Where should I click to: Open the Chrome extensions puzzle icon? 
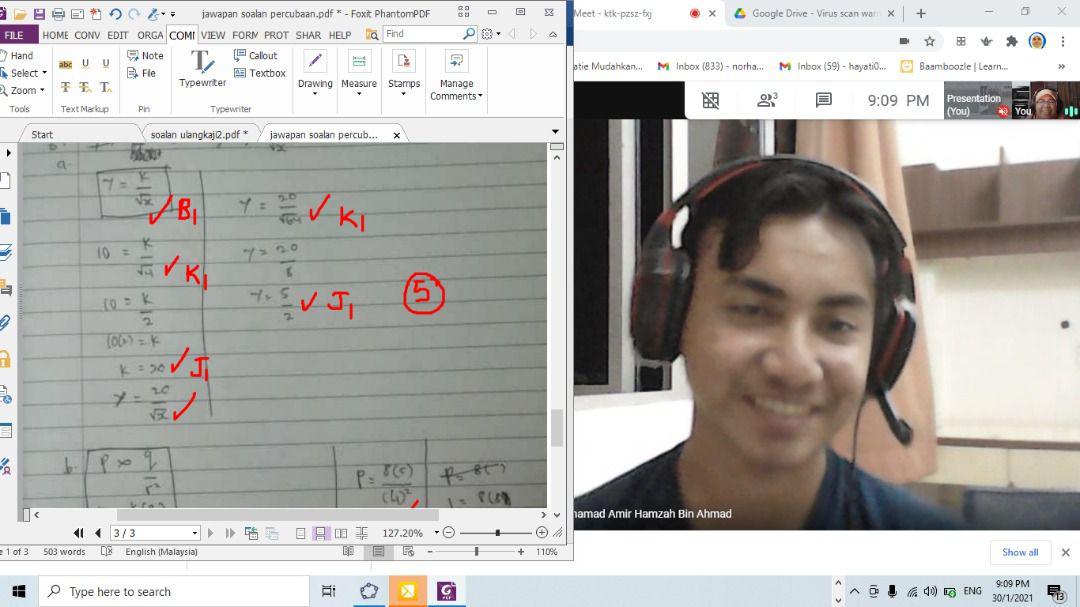click(x=1012, y=41)
